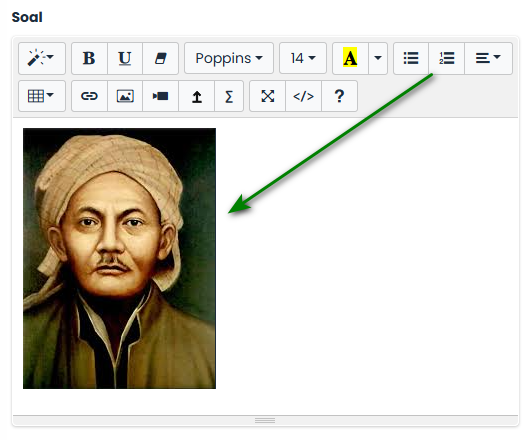Image resolution: width=532 pixels, height=440 pixels.
Task: Open the font size 14 dropdown
Action: coord(303,58)
